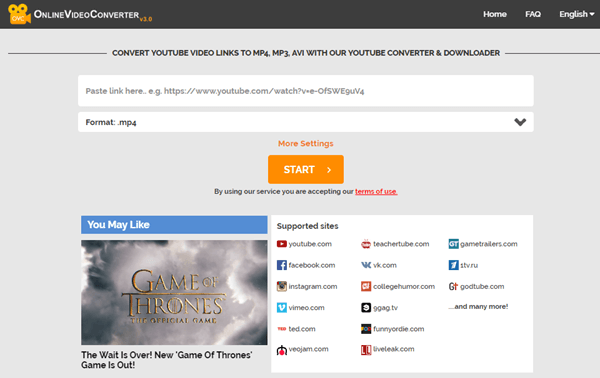The height and width of the screenshot is (378, 600).
Task: Expand More Settings link
Action: [x=305, y=143]
